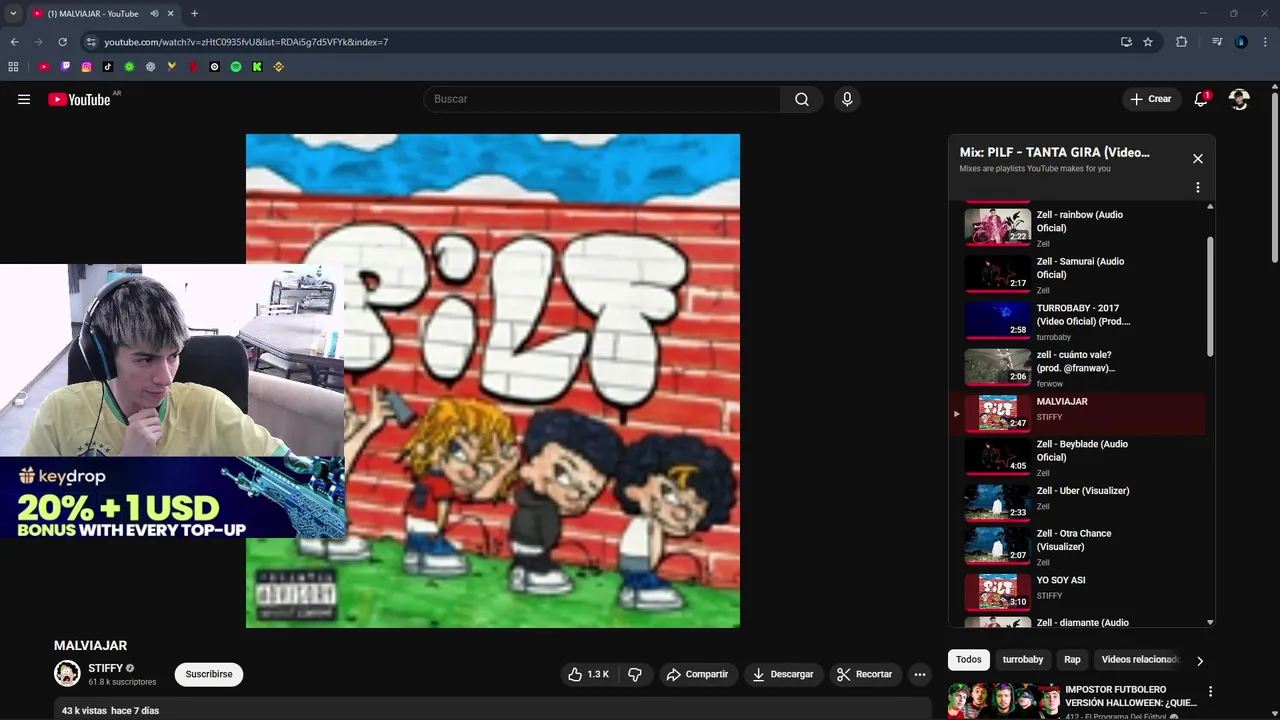Open site information icon in address bar
Image resolution: width=1280 pixels, height=720 pixels.
(91, 42)
